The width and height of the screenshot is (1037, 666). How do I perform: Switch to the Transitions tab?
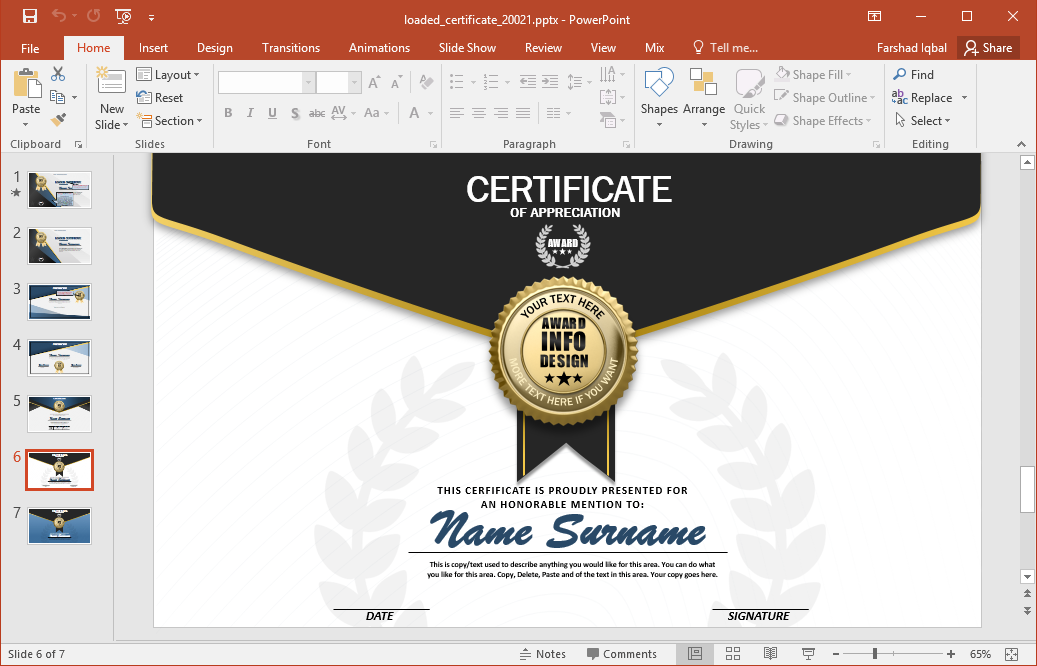291,48
